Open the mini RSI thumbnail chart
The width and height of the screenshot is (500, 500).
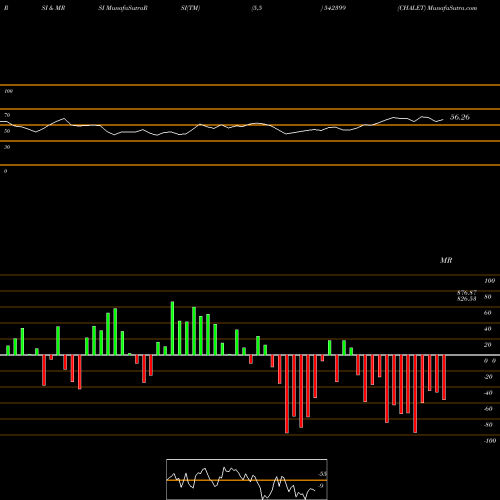(247, 479)
